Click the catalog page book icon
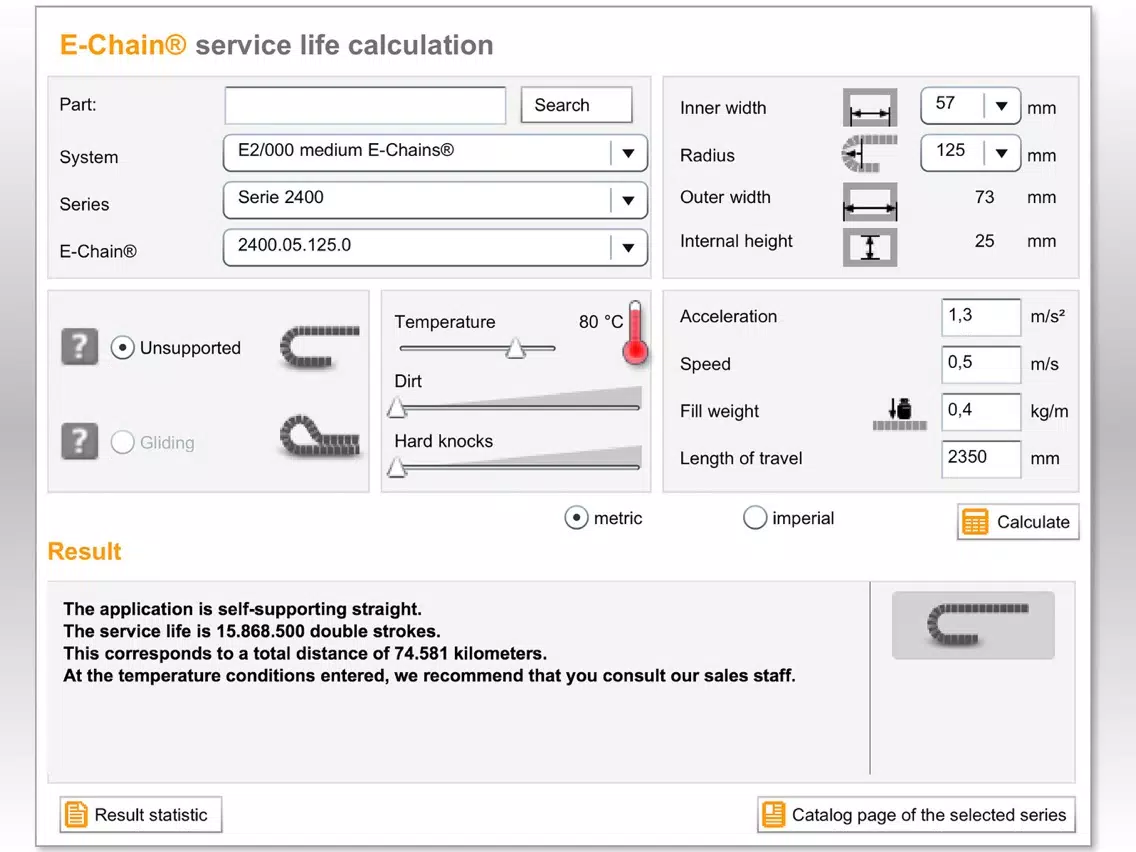This screenshot has width=1136, height=852. [x=773, y=814]
